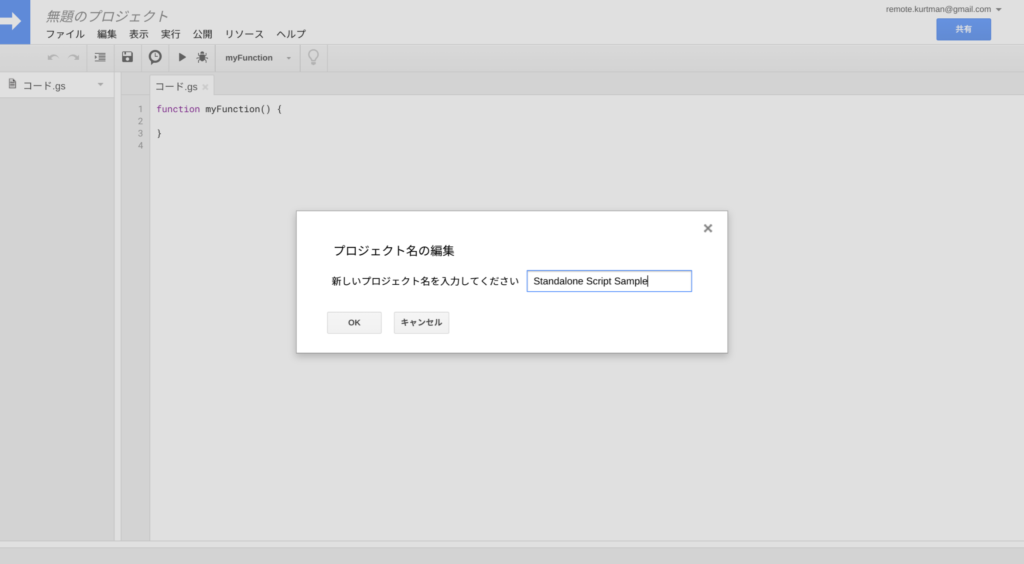Click the blue arrow Apps Script logo
The height and width of the screenshot is (564, 1024).
pyautogui.click(x=14, y=22)
